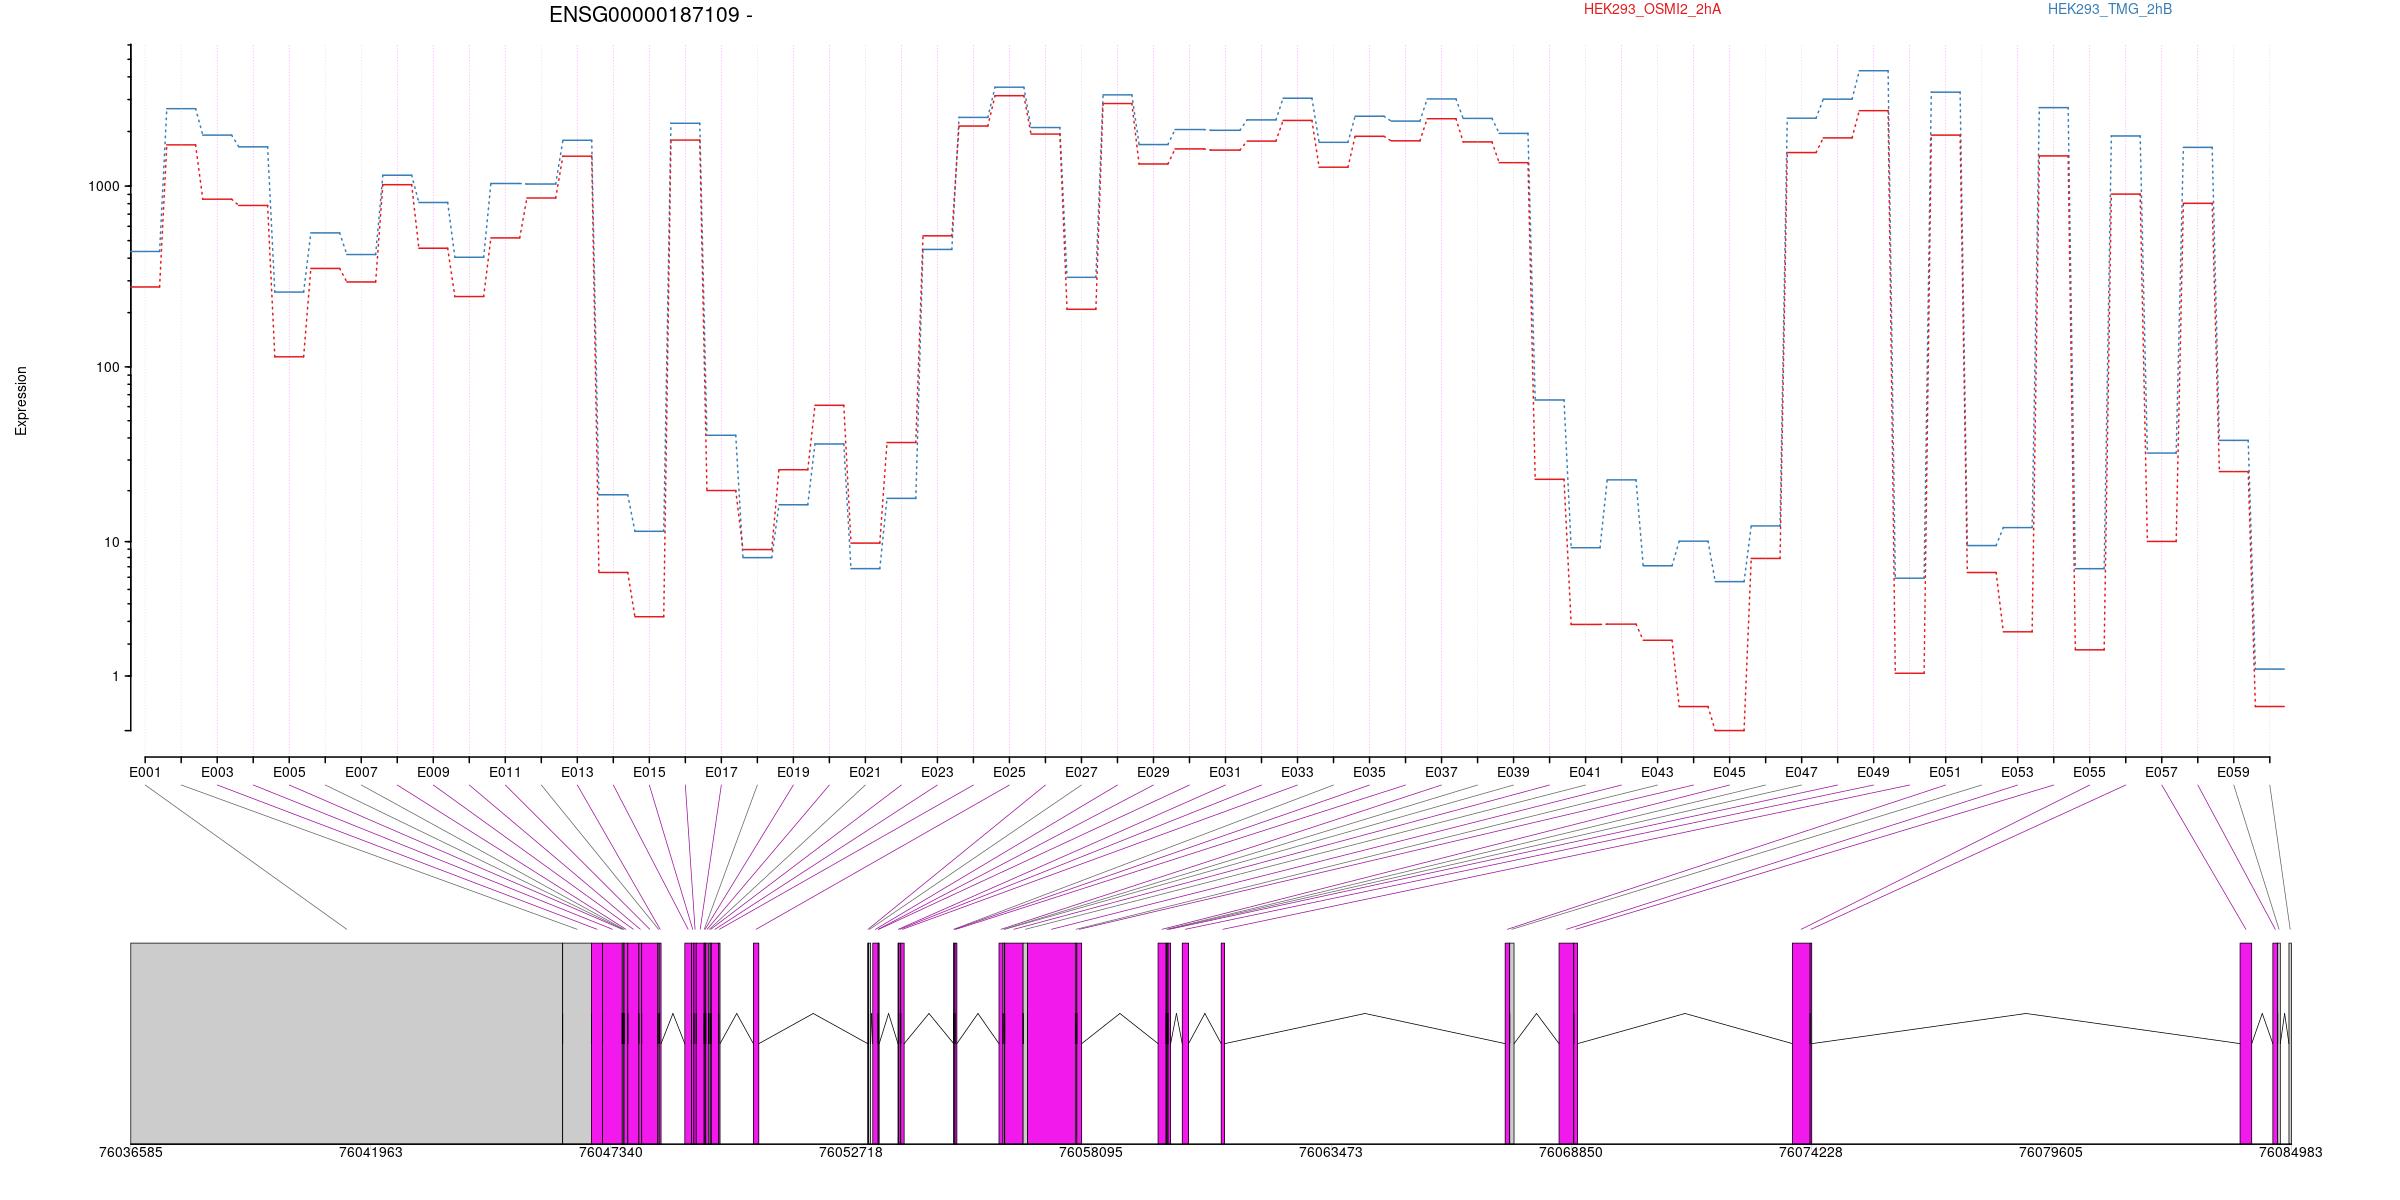
Task: Click the Expression y-axis label
Action: 21,401
